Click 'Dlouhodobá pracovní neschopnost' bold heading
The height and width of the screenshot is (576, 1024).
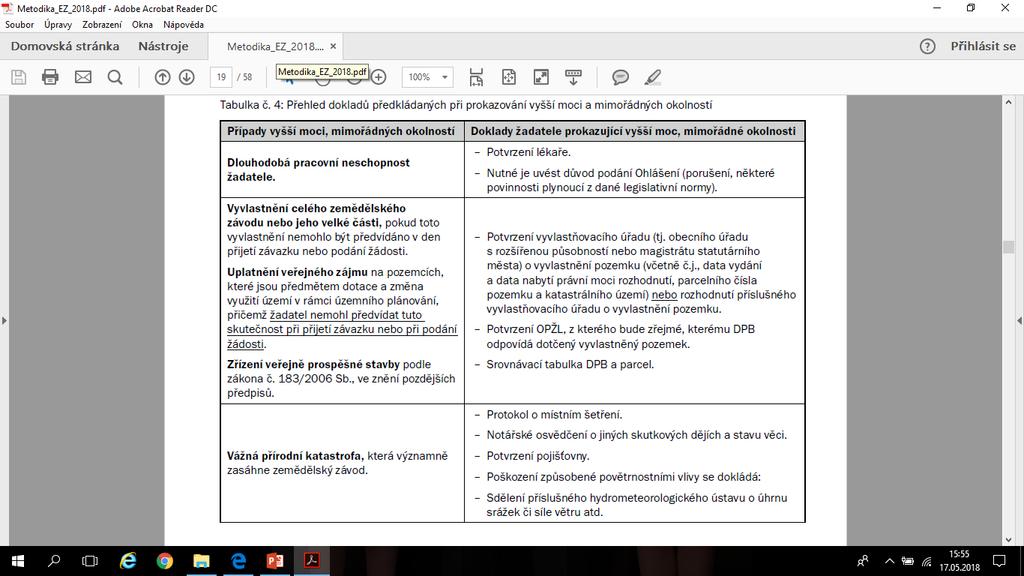(x=318, y=163)
